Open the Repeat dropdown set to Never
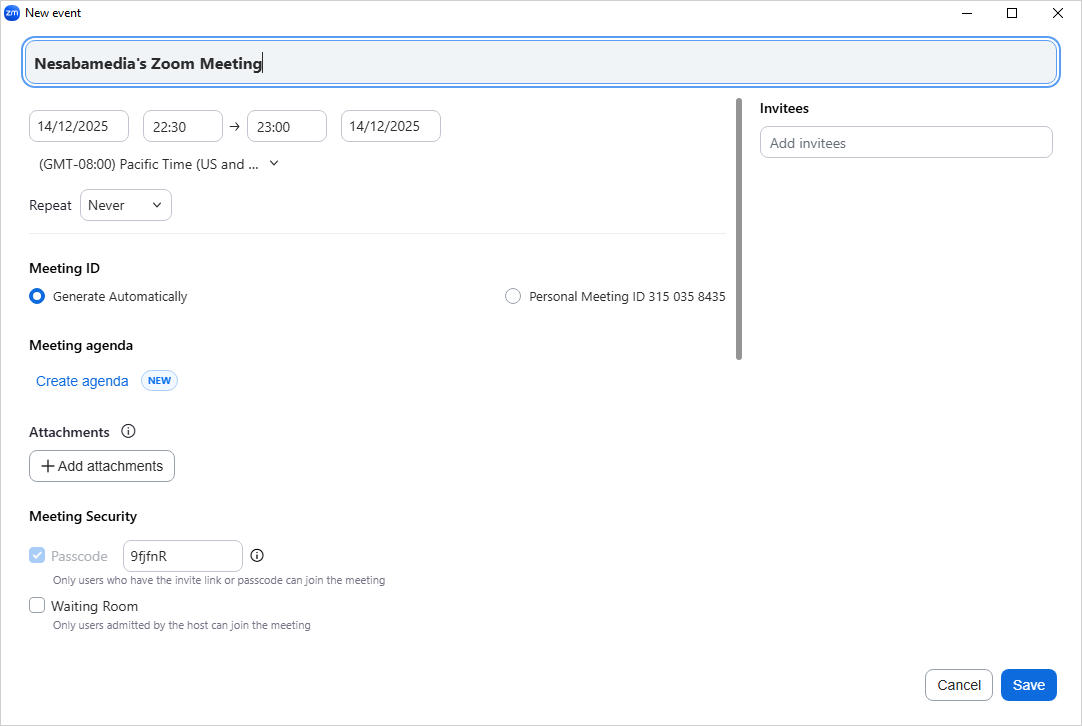 click(126, 205)
